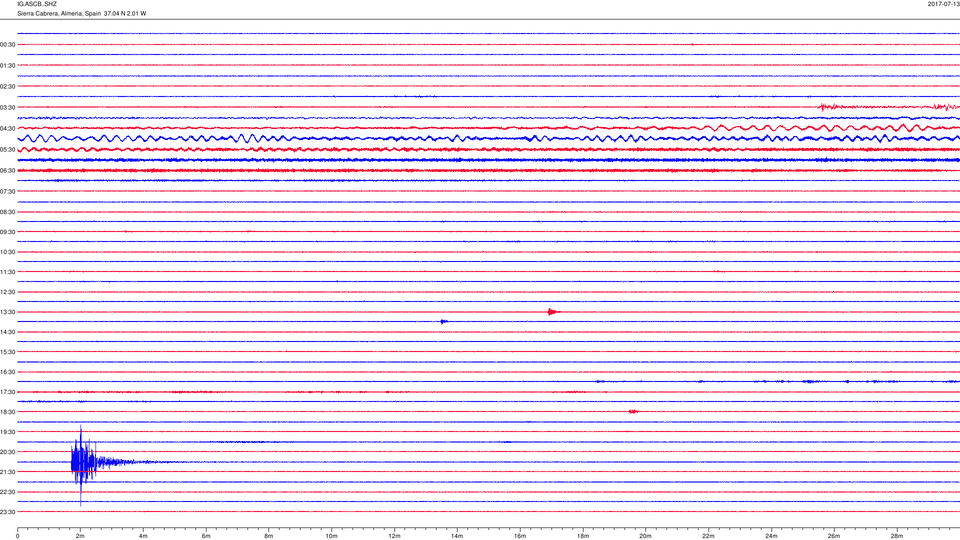Select the 19:30 time label
The height and width of the screenshot is (540, 960).
pyautogui.click(x=8, y=432)
